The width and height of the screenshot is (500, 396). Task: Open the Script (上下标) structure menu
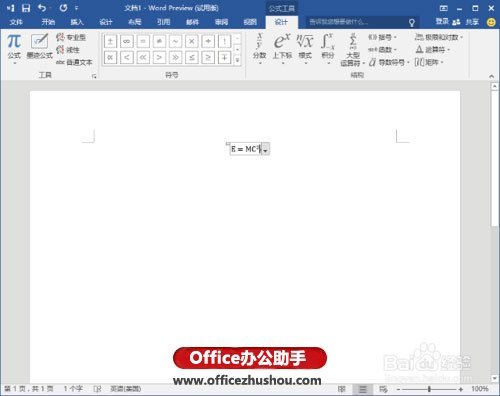pyautogui.click(x=282, y=48)
